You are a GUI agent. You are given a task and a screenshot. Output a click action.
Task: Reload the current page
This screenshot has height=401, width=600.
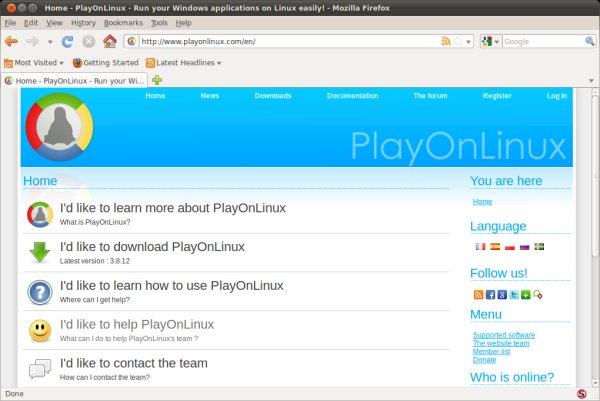click(67, 41)
